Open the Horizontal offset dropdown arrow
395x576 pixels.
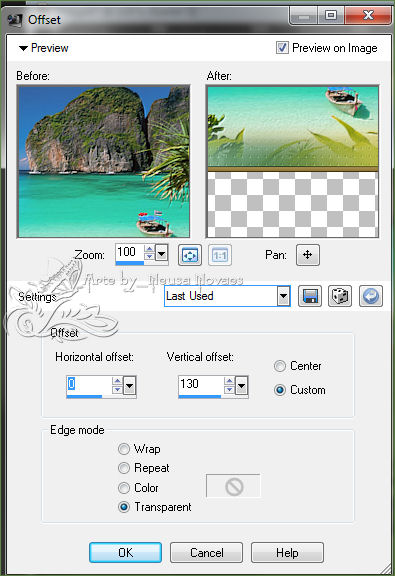pos(130,386)
